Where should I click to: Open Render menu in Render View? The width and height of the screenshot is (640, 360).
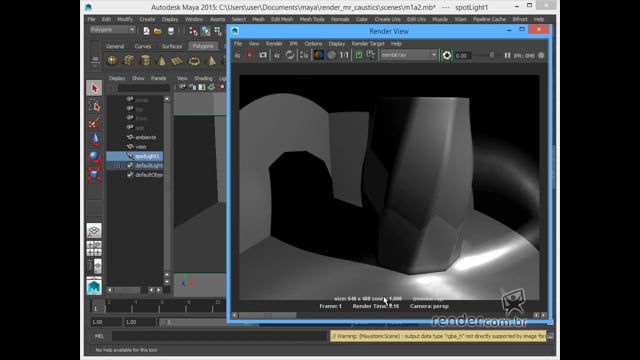click(x=274, y=44)
